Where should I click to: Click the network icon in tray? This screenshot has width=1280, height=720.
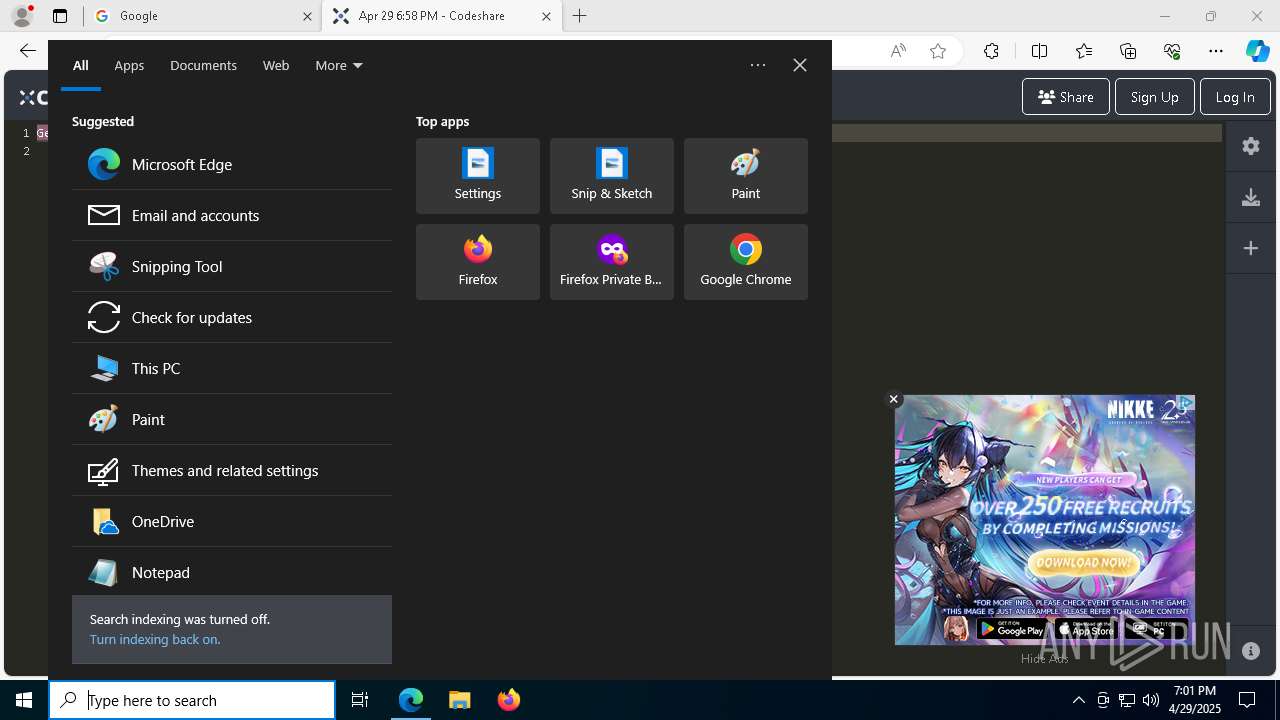tap(1127, 700)
